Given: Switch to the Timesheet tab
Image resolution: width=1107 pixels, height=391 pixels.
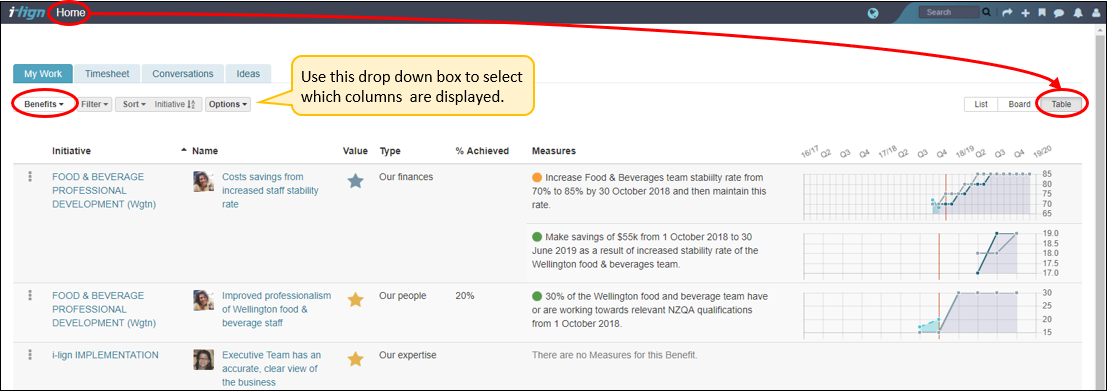Looking at the screenshot, I should coord(106,73).
